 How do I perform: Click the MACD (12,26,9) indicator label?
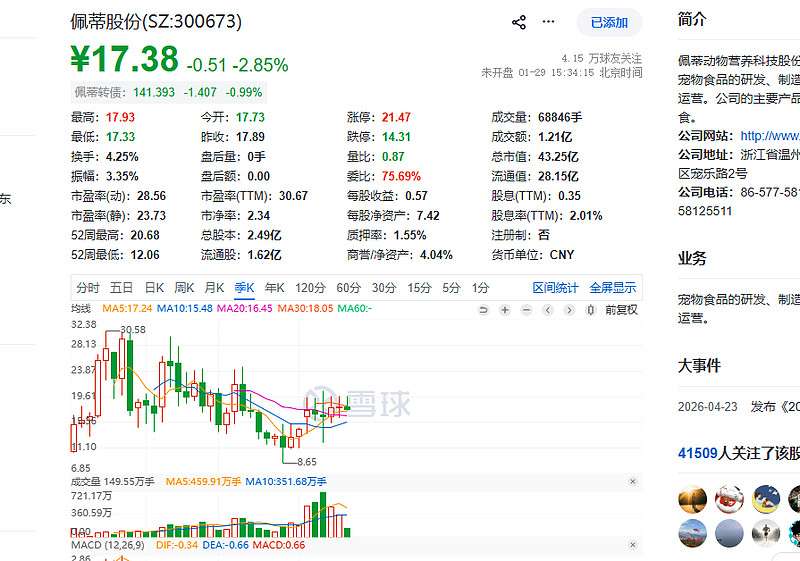point(108,545)
